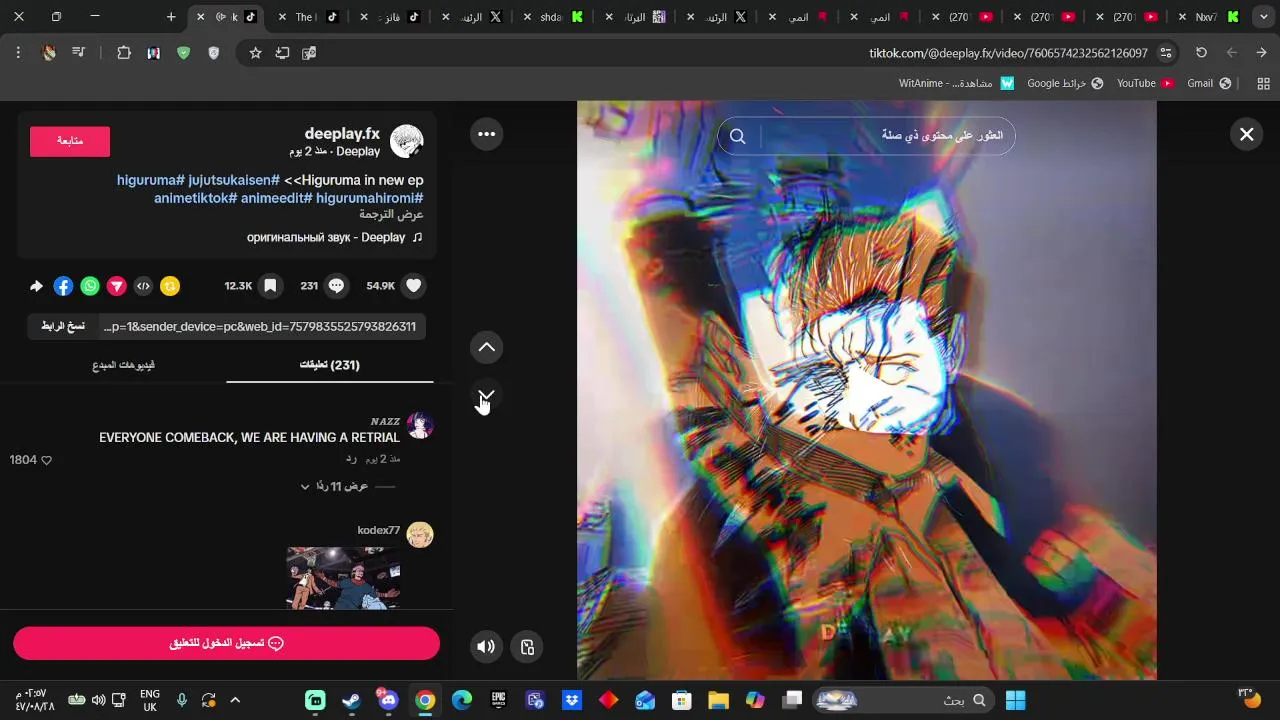Open a new browser tab with plus
Image resolution: width=1280 pixels, height=720 pixels.
(x=171, y=17)
